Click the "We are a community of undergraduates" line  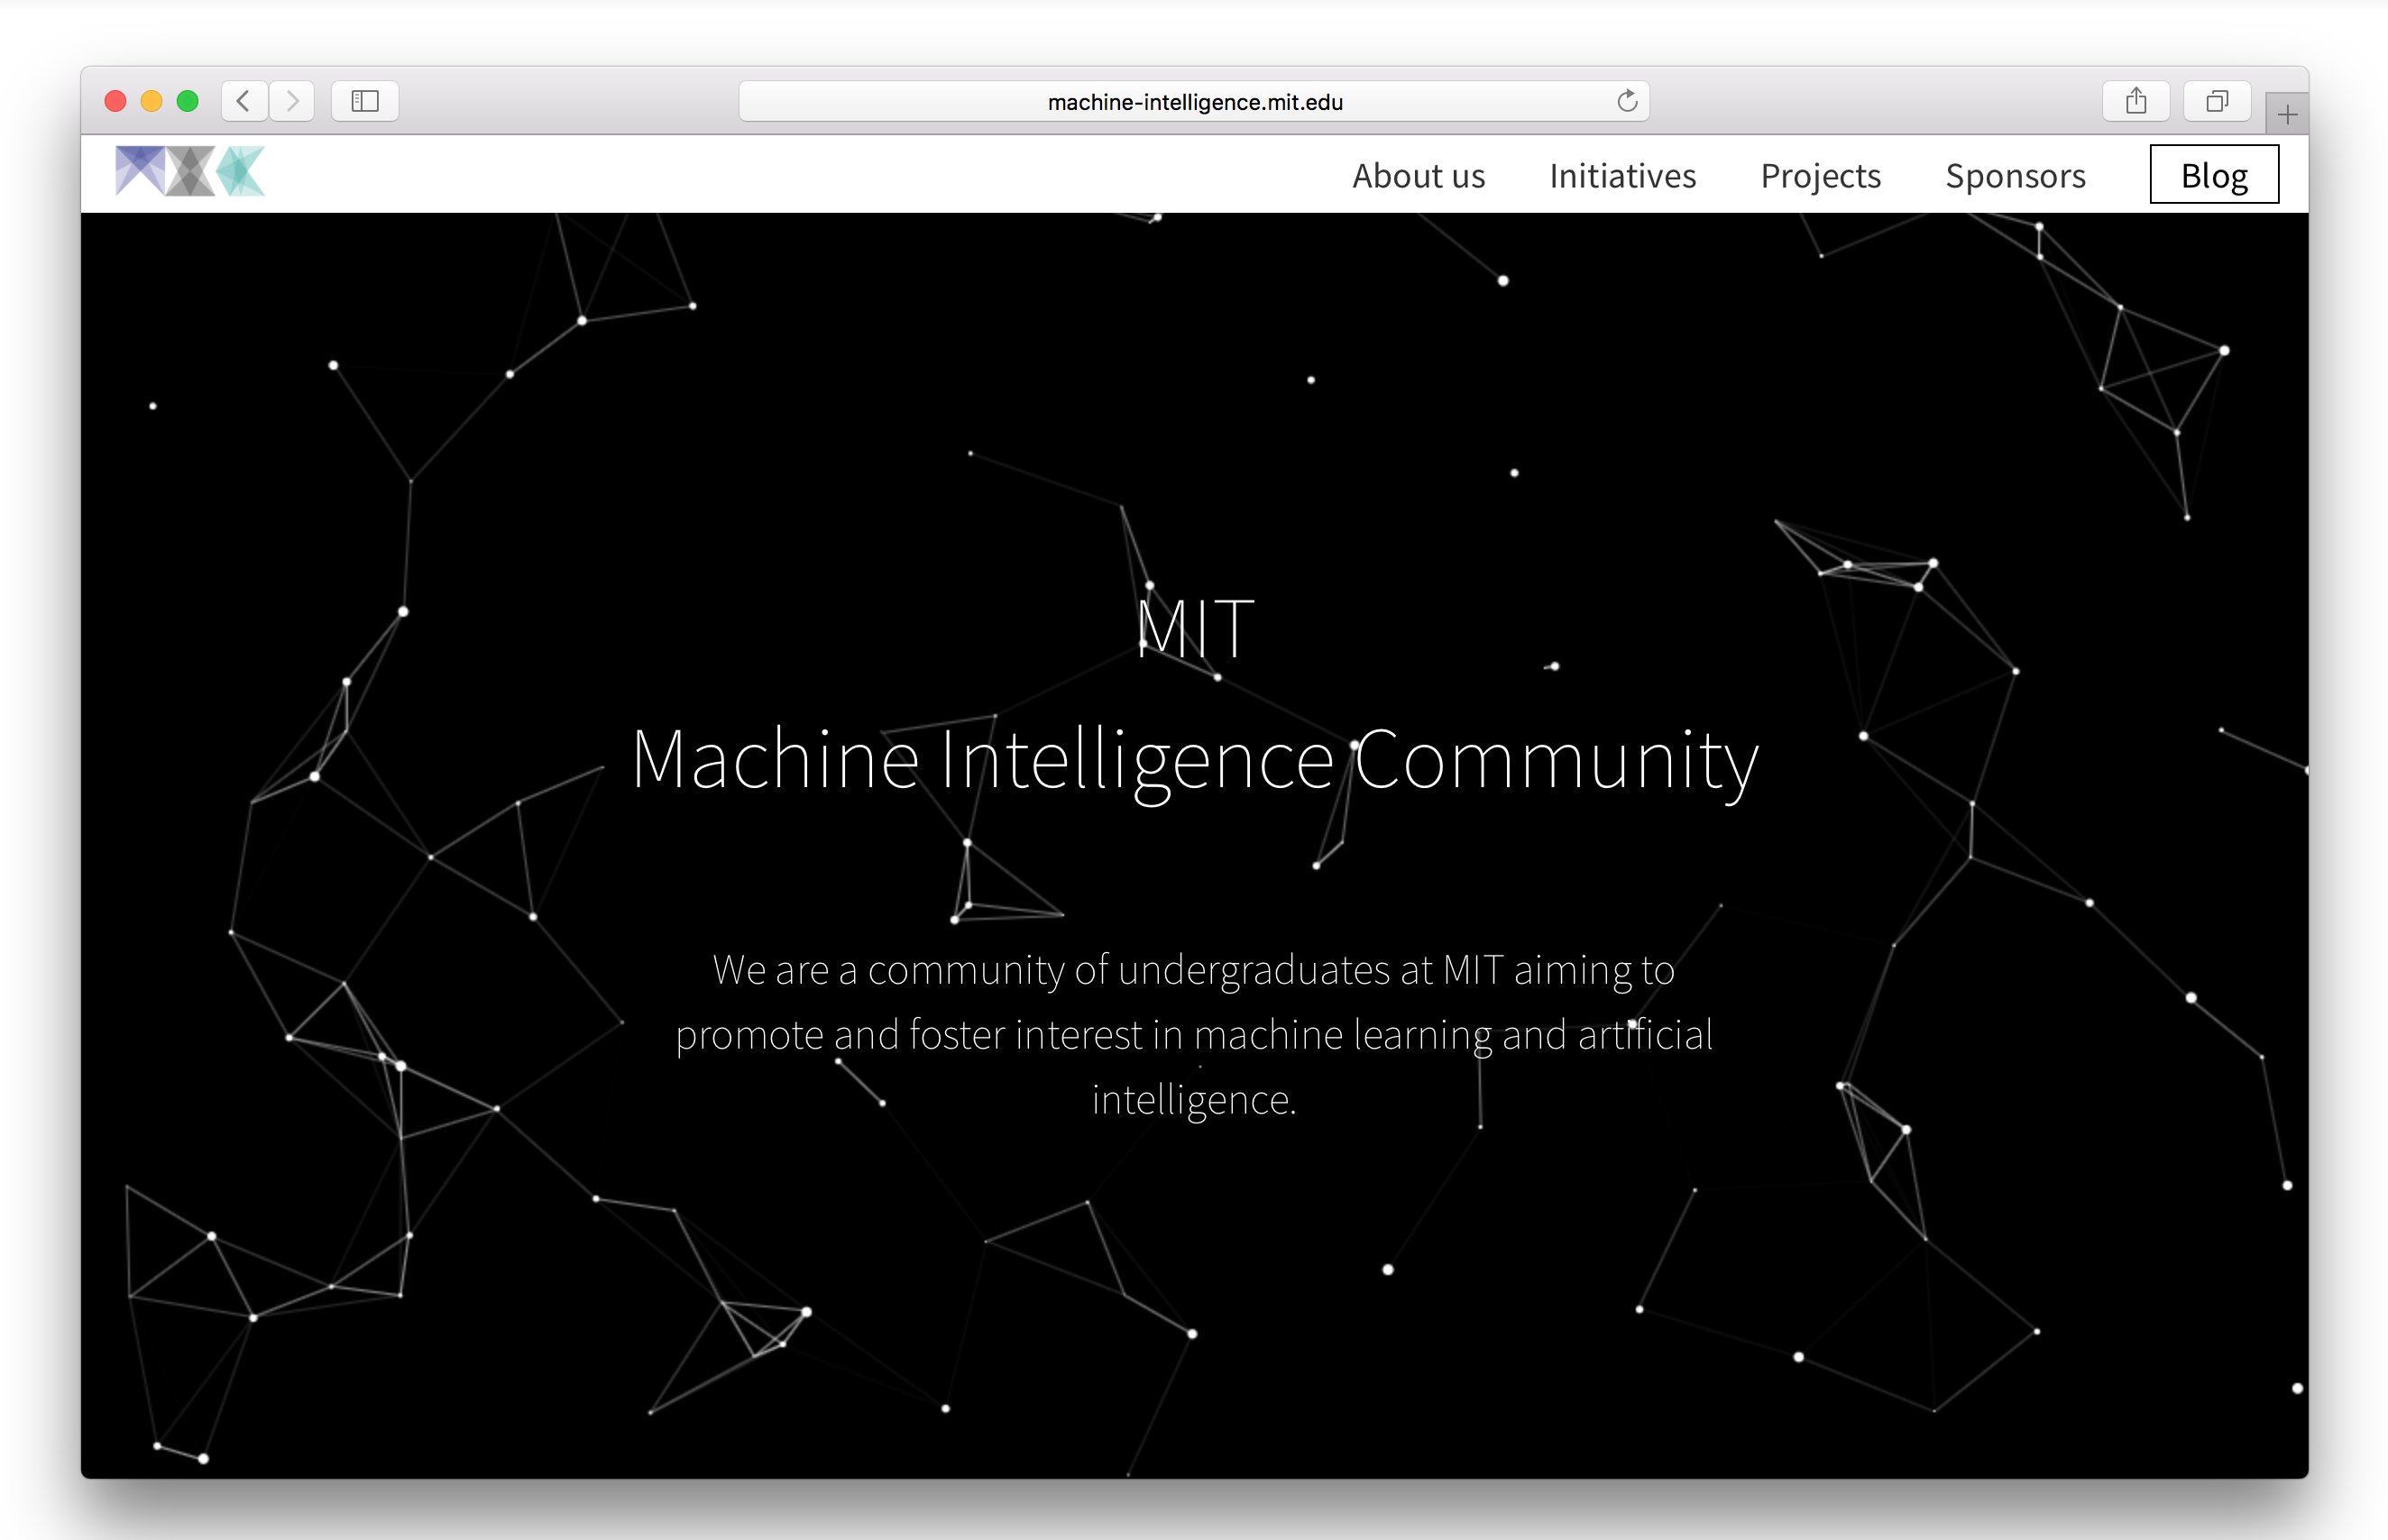pyautogui.click(x=1194, y=970)
